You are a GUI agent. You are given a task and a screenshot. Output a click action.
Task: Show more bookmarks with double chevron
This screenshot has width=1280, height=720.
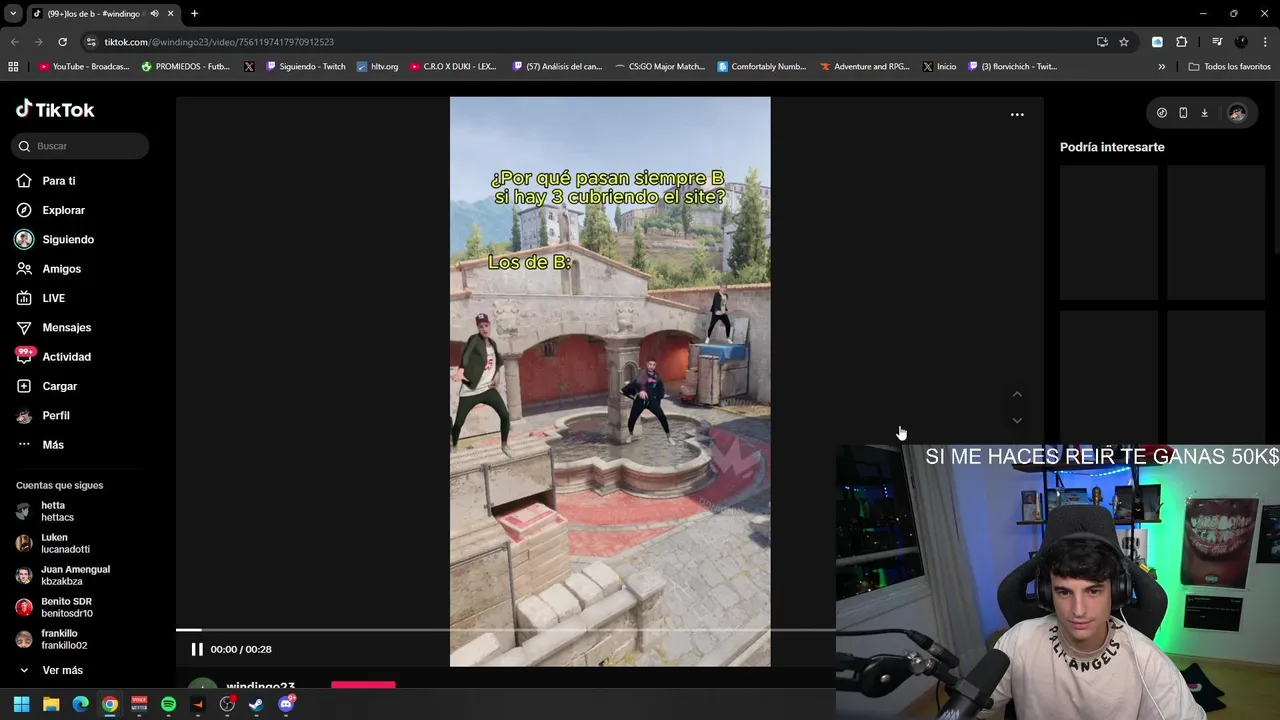coord(1162,67)
